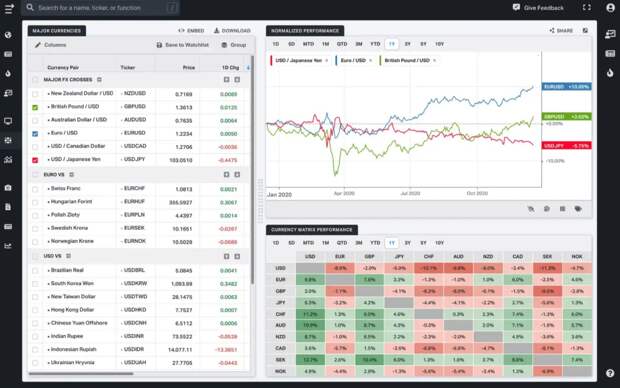
Task: Uncheck the Euro / USD checkbox
Action: 35,134
